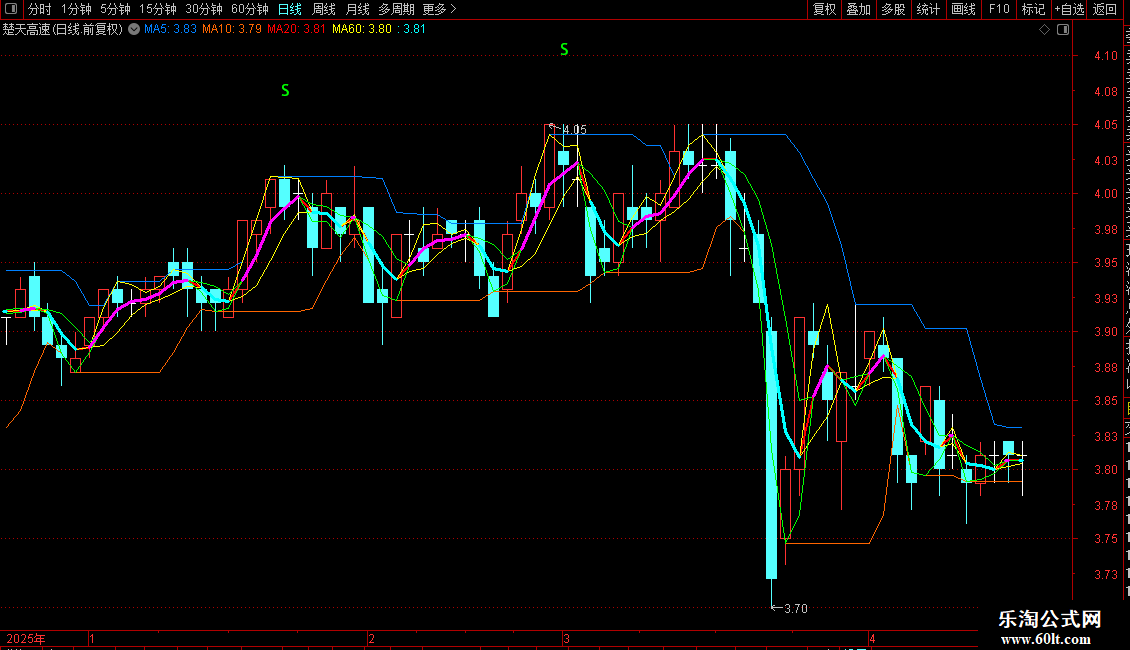The width and height of the screenshot is (1130, 650).
Task: Click the 叠加 overlay button
Action: [859, 9]
